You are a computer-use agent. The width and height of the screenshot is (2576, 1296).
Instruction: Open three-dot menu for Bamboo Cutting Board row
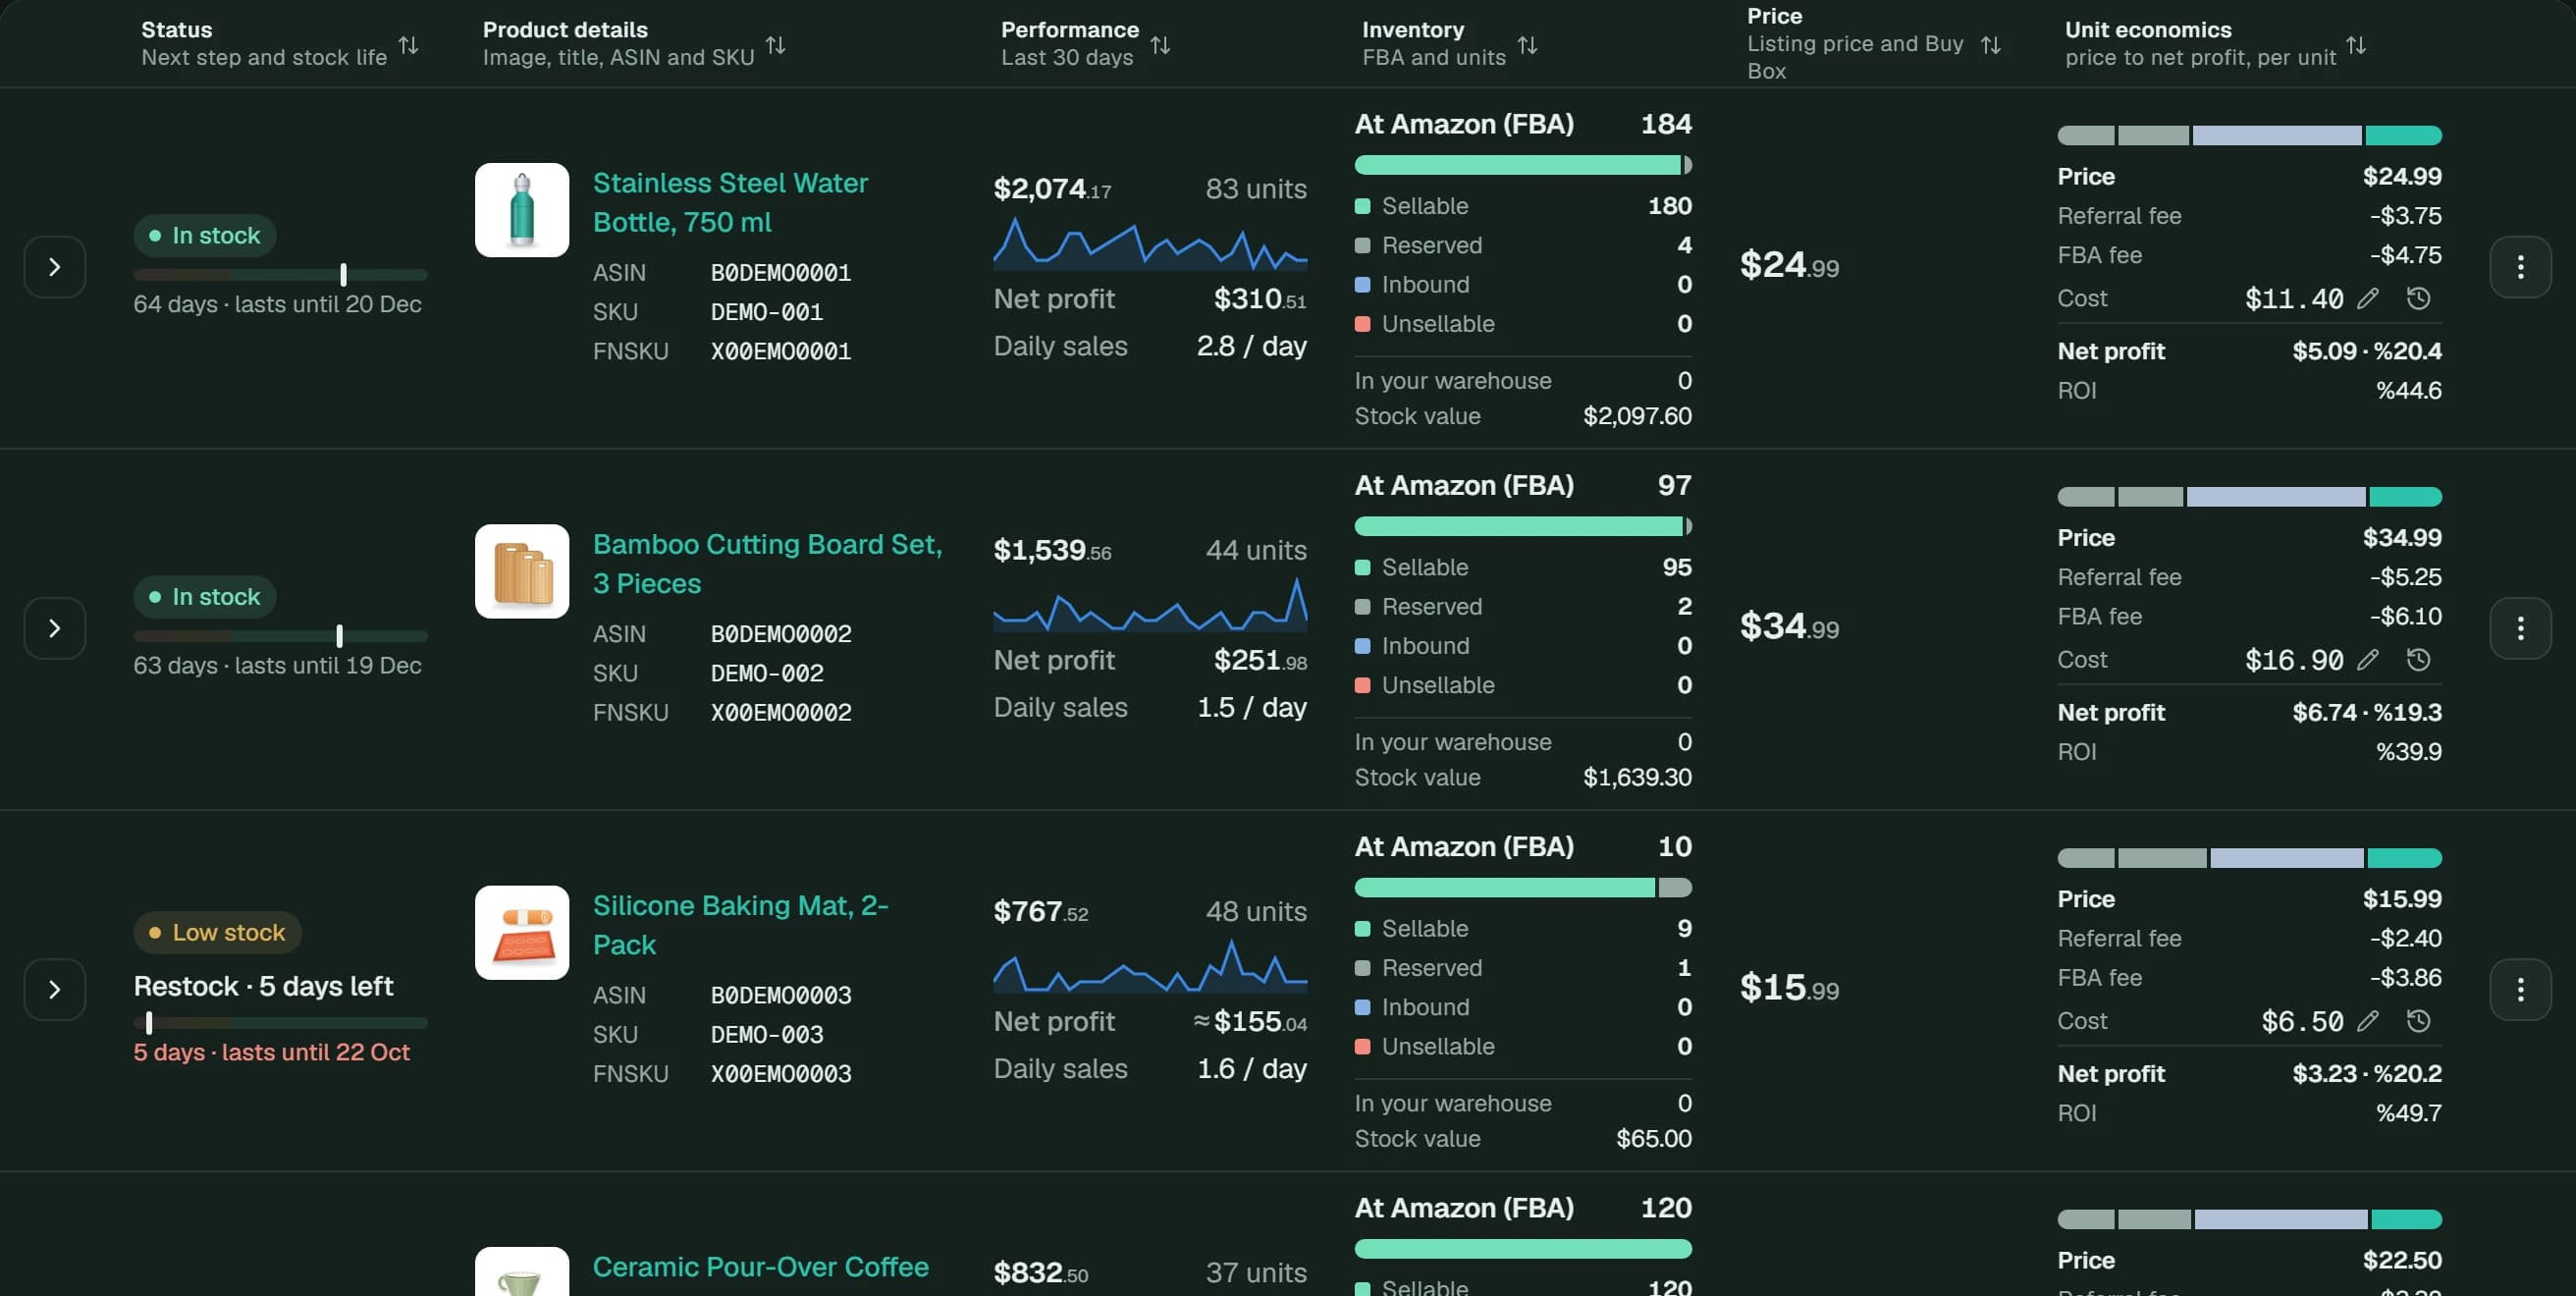click(2520, 628)
